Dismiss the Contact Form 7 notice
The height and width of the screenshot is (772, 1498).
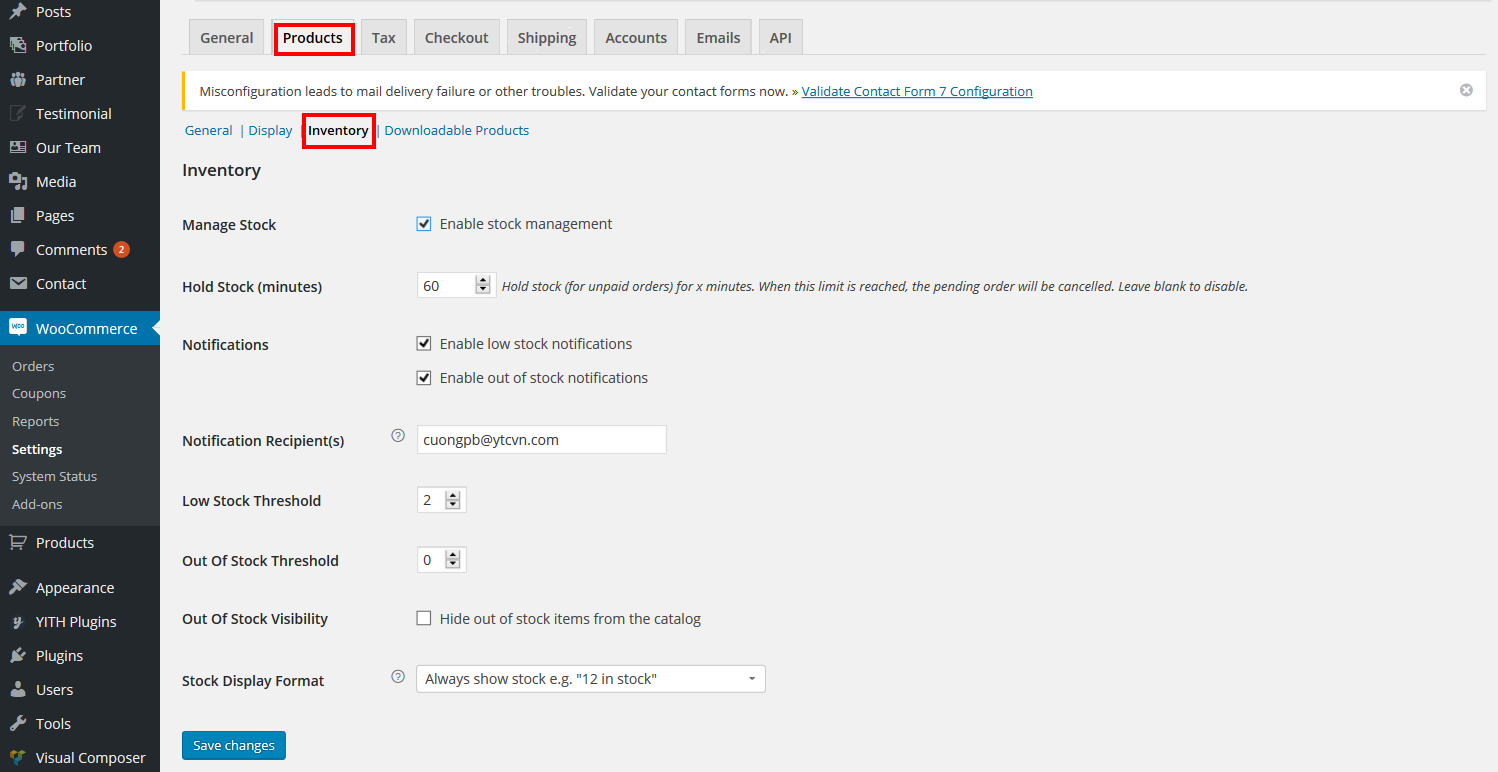tap(1466, 90)
